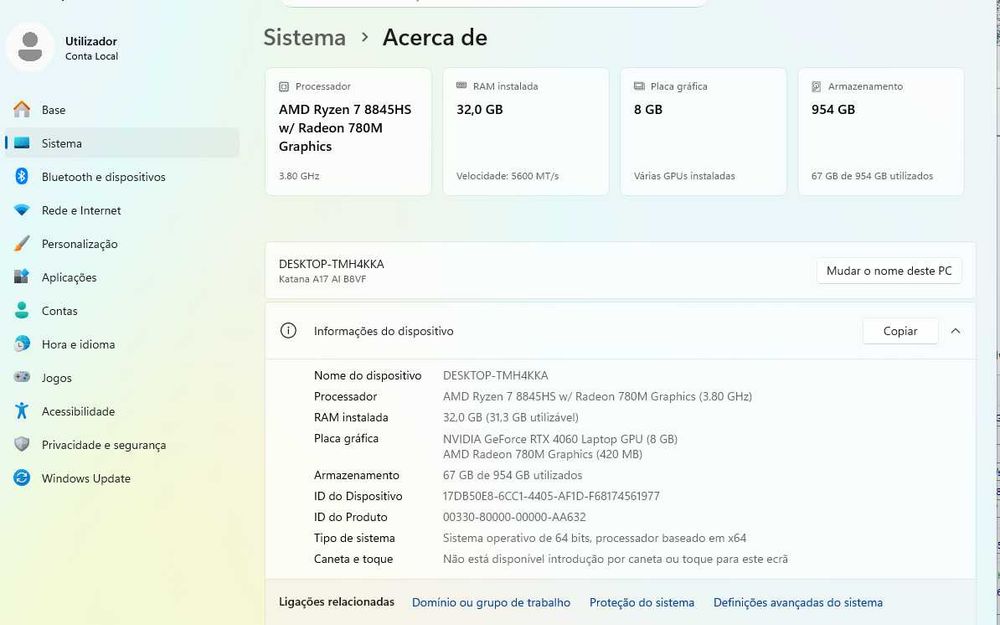Viewport: 1000px width, 625px height.
Task: Click the Aplicações icon in sidebar
Action: pyautogui.click(x=22, y=277)
